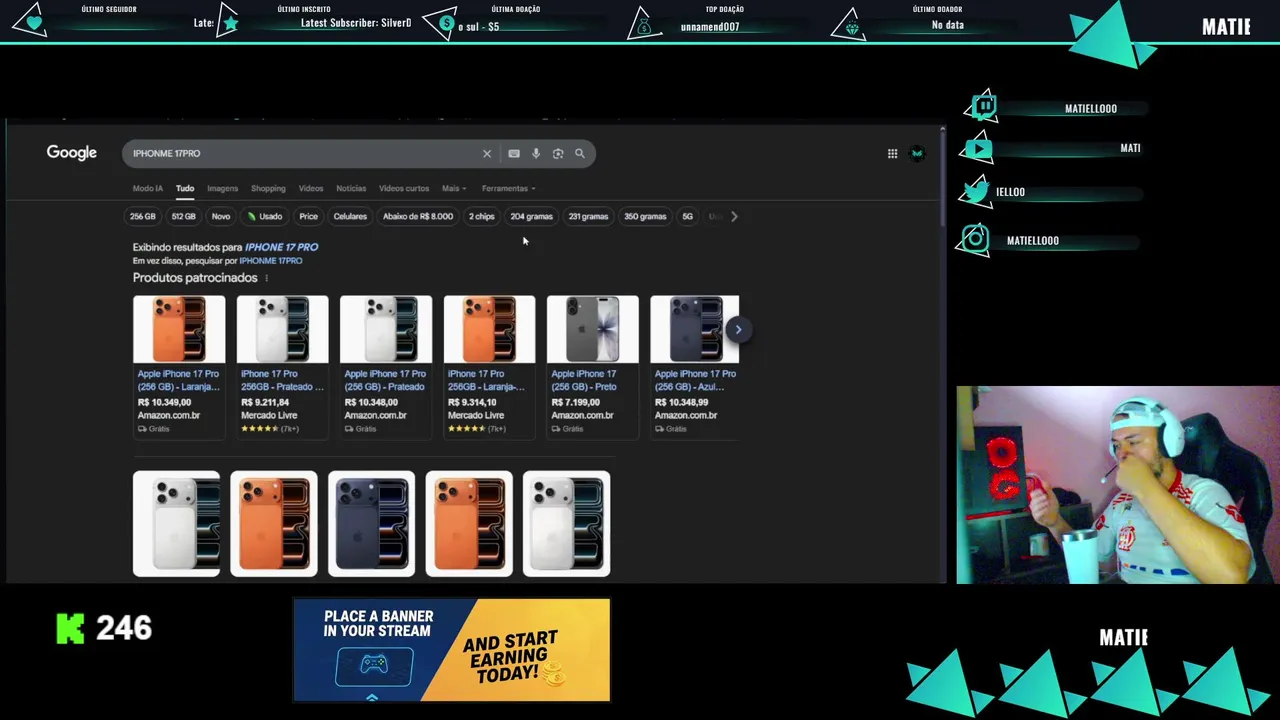Click the Instagram icon for MATIELLOOO
The image size is (1280, 720).
(975, 239)
